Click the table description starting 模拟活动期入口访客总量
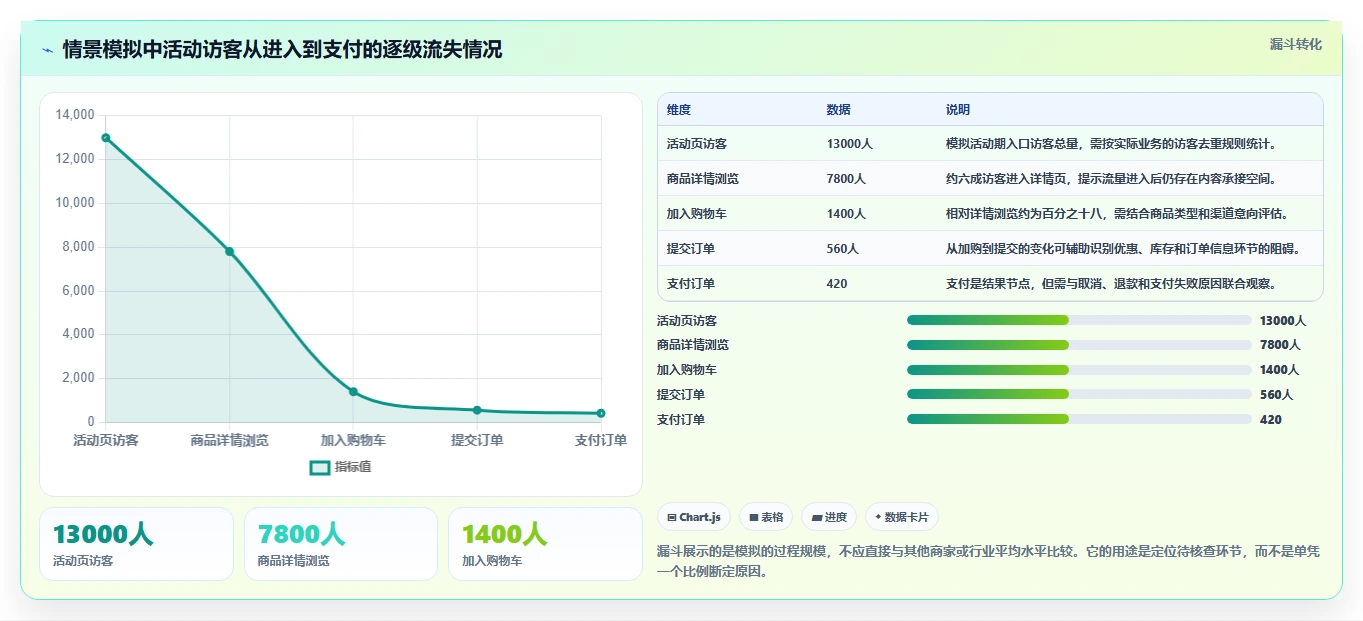 click(x=1112, y=144)
